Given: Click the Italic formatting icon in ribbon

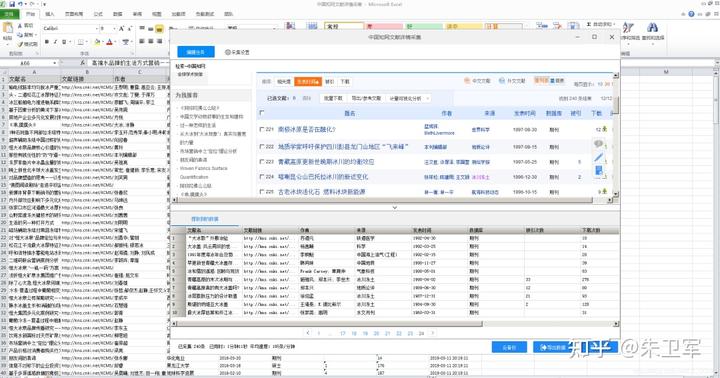Looking at the screenshot, I should click(x=55, y=42).
